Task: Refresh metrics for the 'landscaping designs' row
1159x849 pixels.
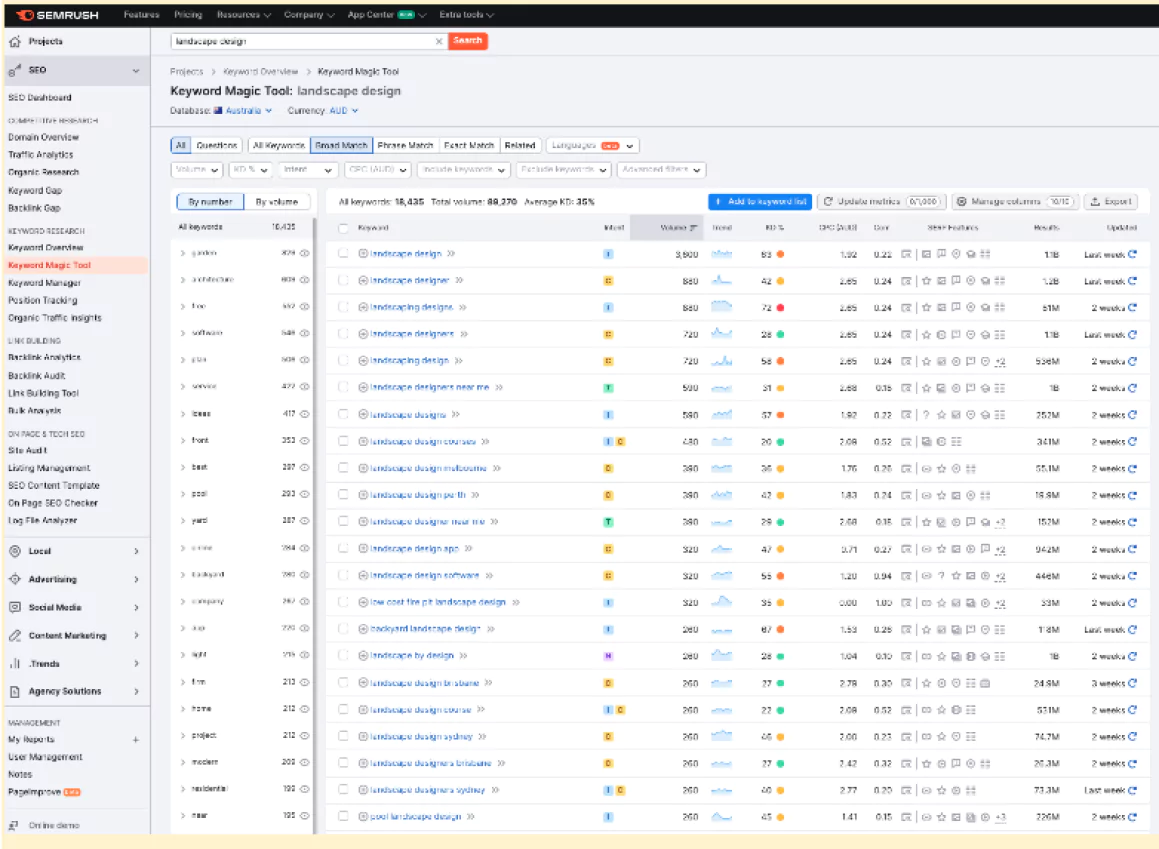Action: pos(1132,307)
